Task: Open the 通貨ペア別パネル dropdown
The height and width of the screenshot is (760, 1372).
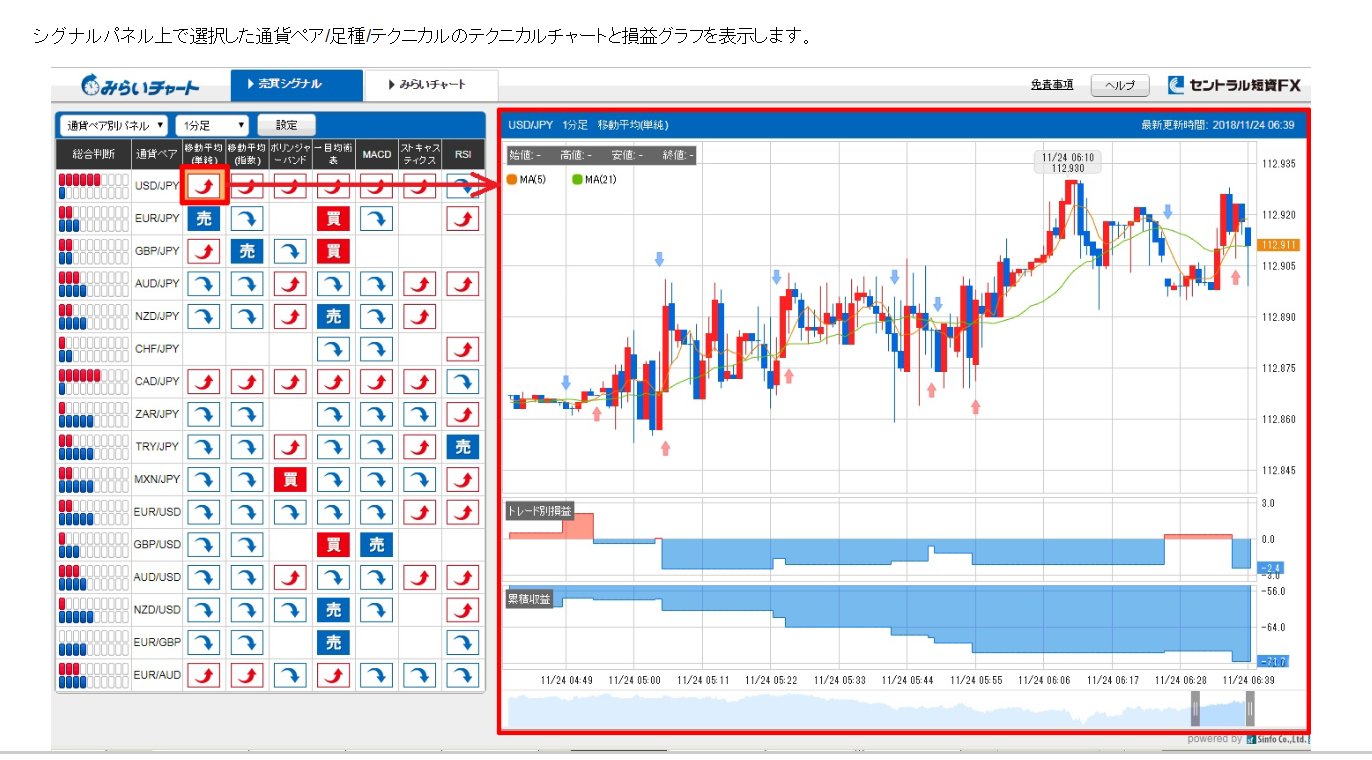Action: pos(112,125)
